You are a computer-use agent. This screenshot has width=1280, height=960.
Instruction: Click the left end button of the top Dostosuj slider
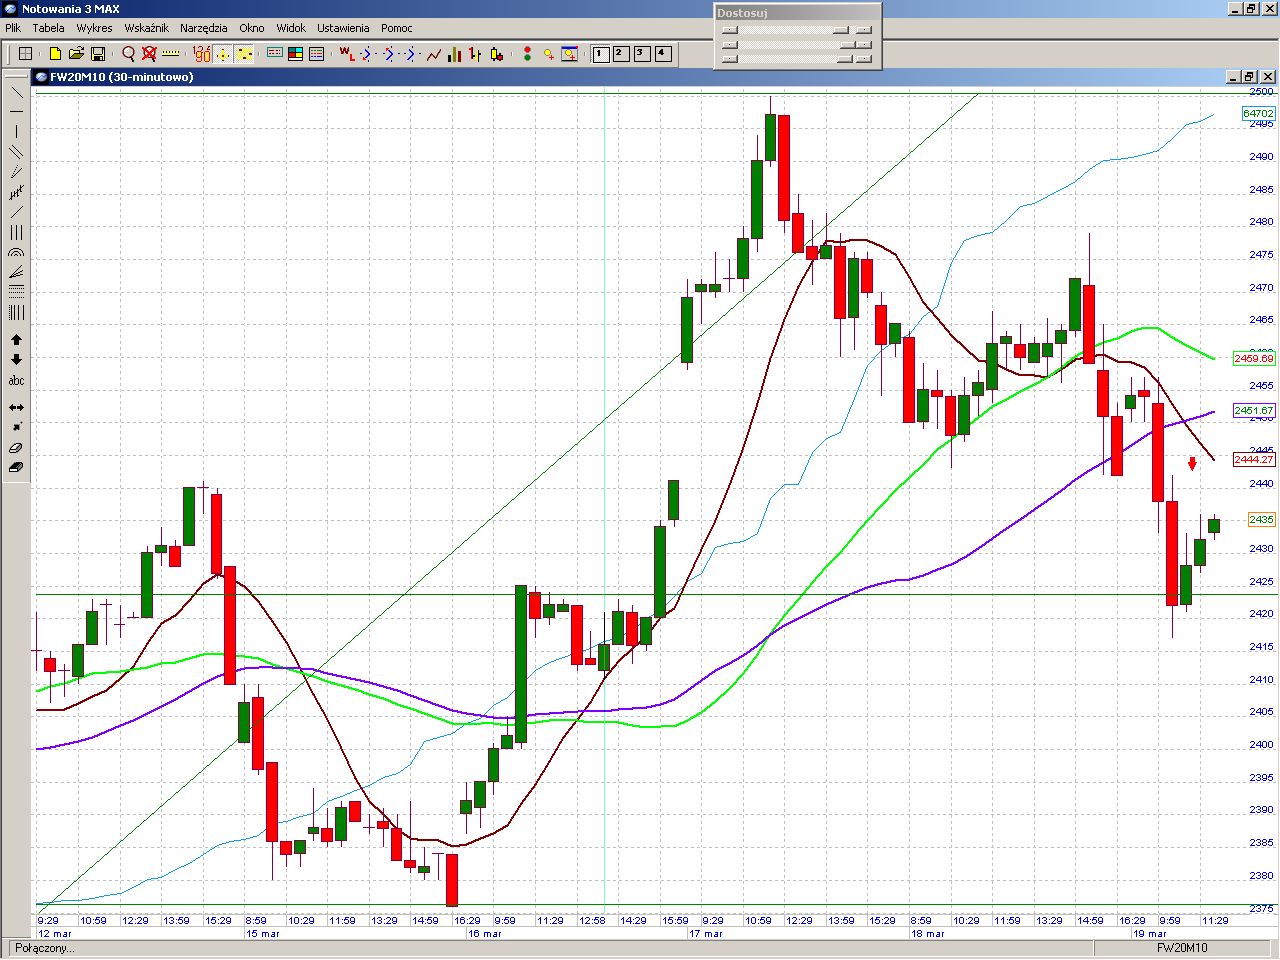[729, 30]
